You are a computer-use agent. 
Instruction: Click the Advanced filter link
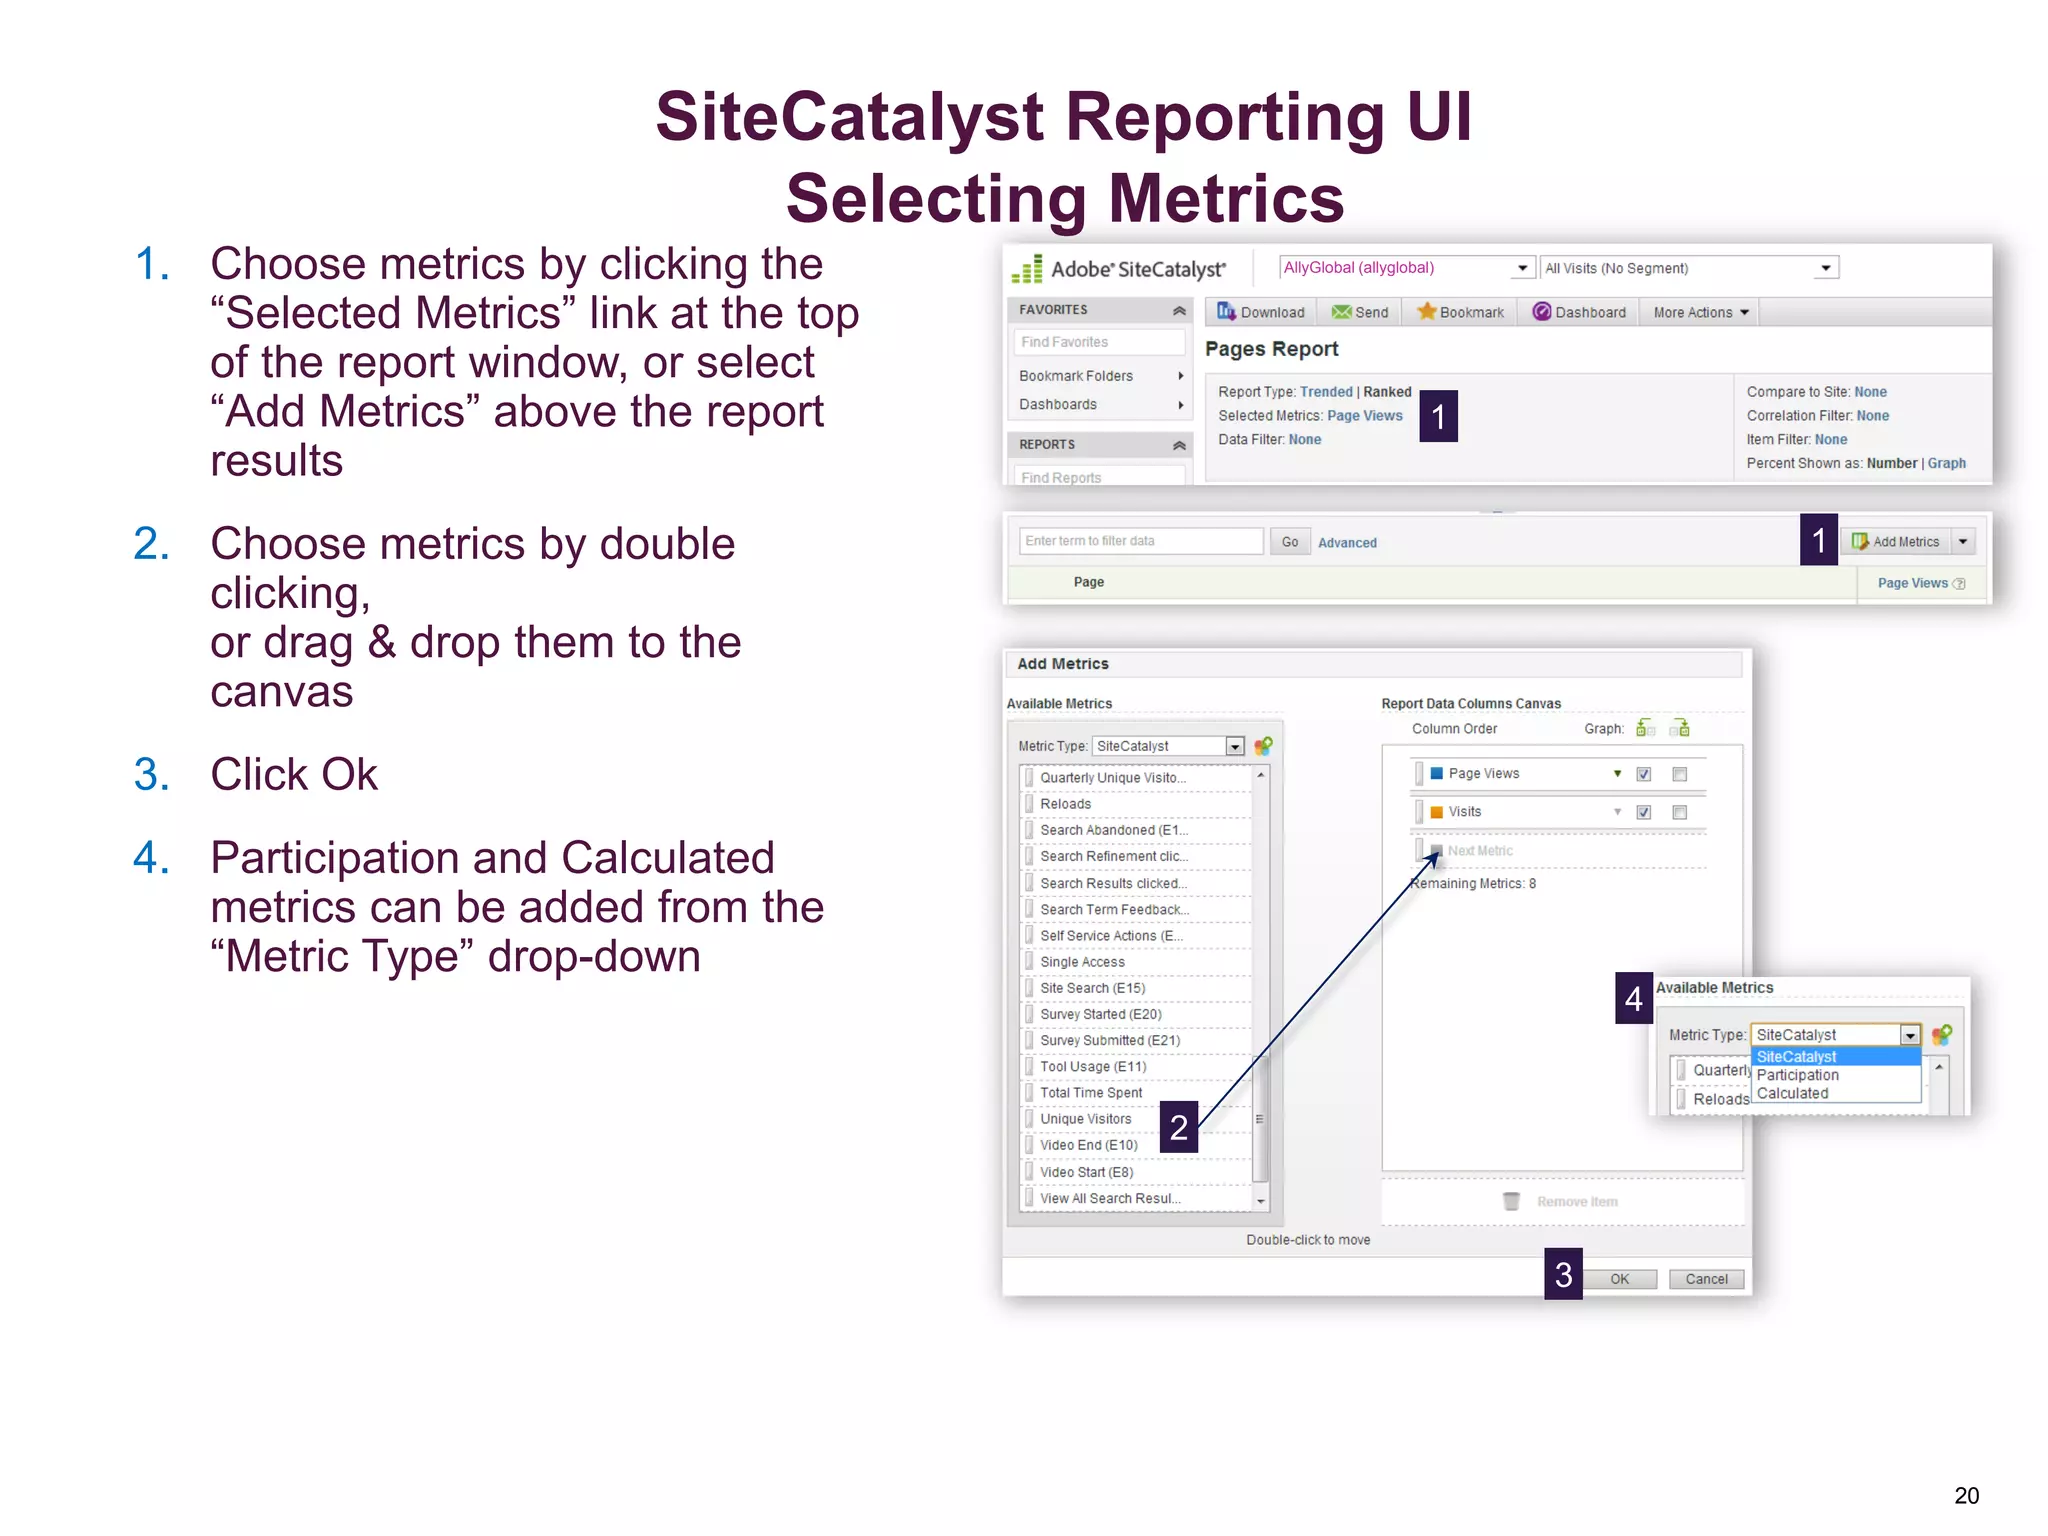coord(1347,543)
